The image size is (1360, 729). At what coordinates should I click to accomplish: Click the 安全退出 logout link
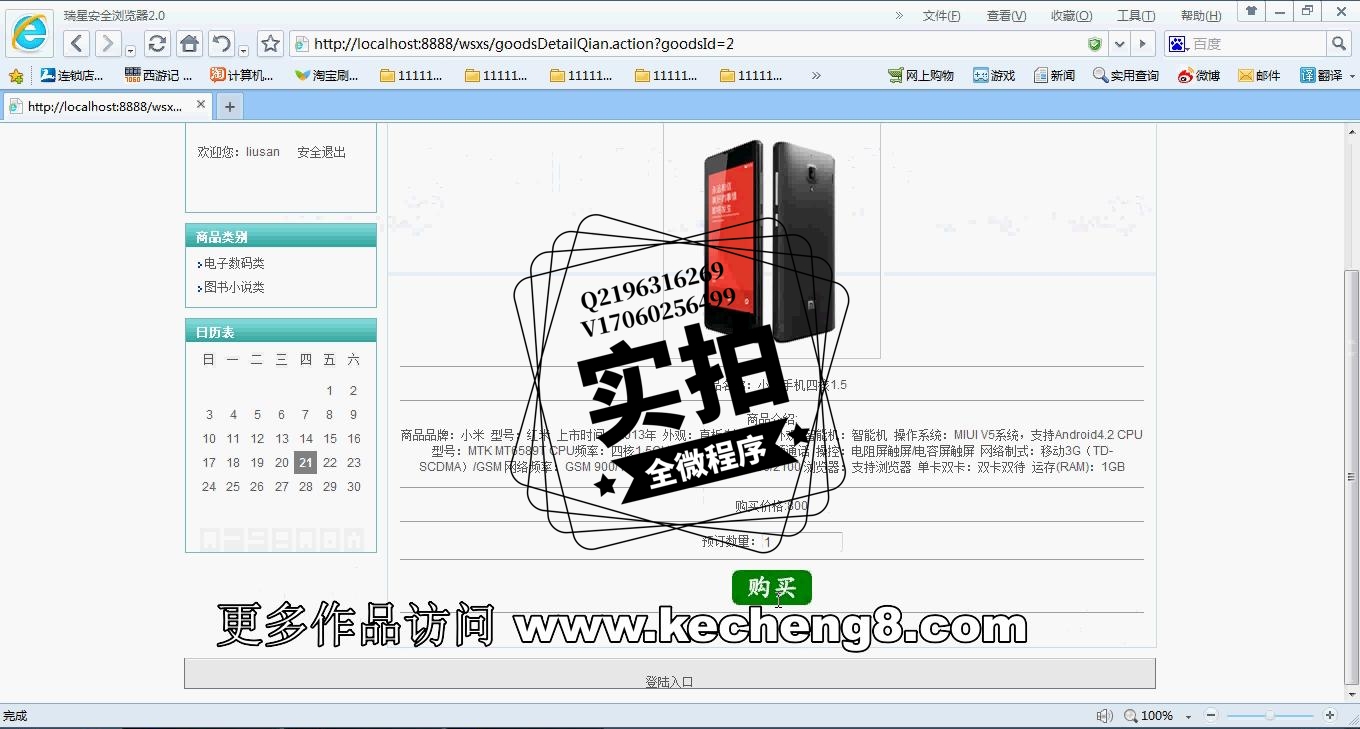pos(321,152)
